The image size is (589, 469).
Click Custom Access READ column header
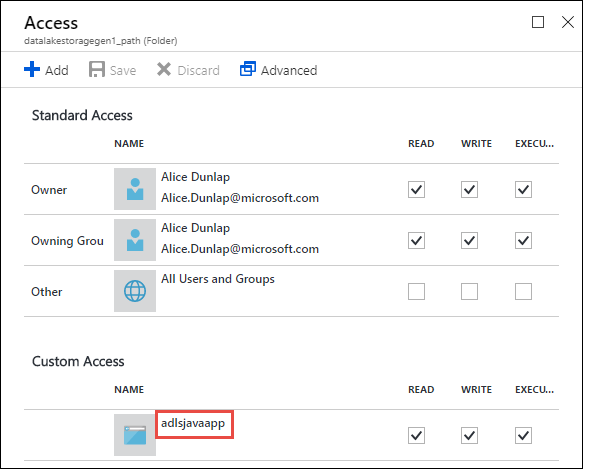pyautogui.click(x=421, y=390)
